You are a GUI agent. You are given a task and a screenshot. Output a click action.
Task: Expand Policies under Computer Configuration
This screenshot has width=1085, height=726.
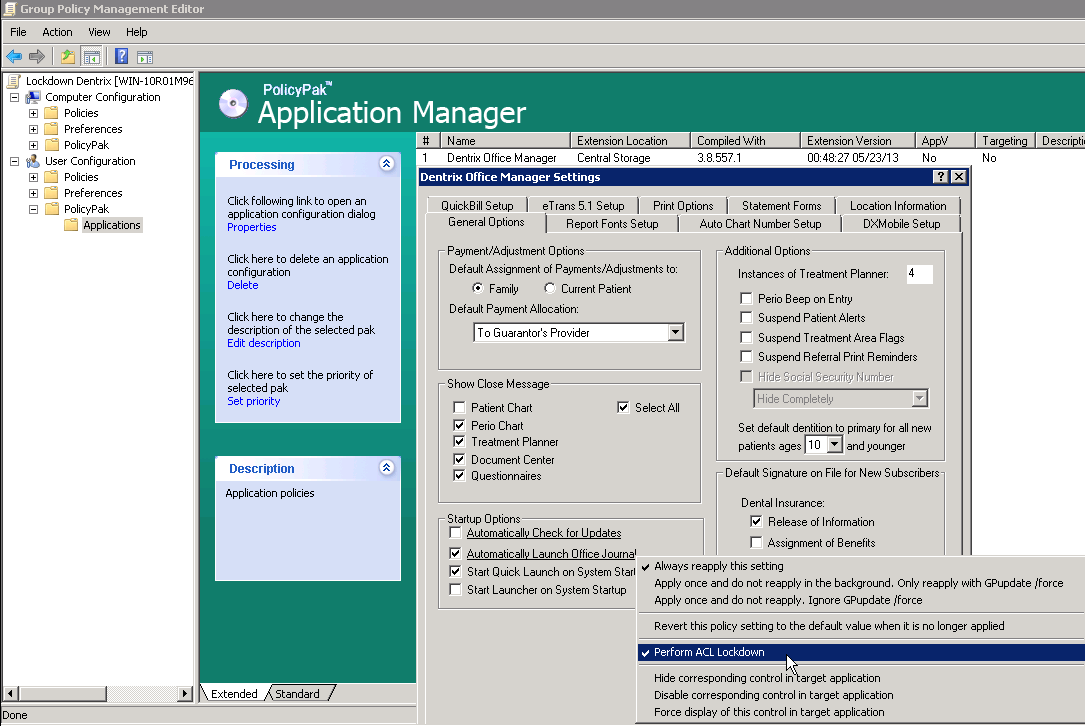pyautogui.click(x=33, y=114)
